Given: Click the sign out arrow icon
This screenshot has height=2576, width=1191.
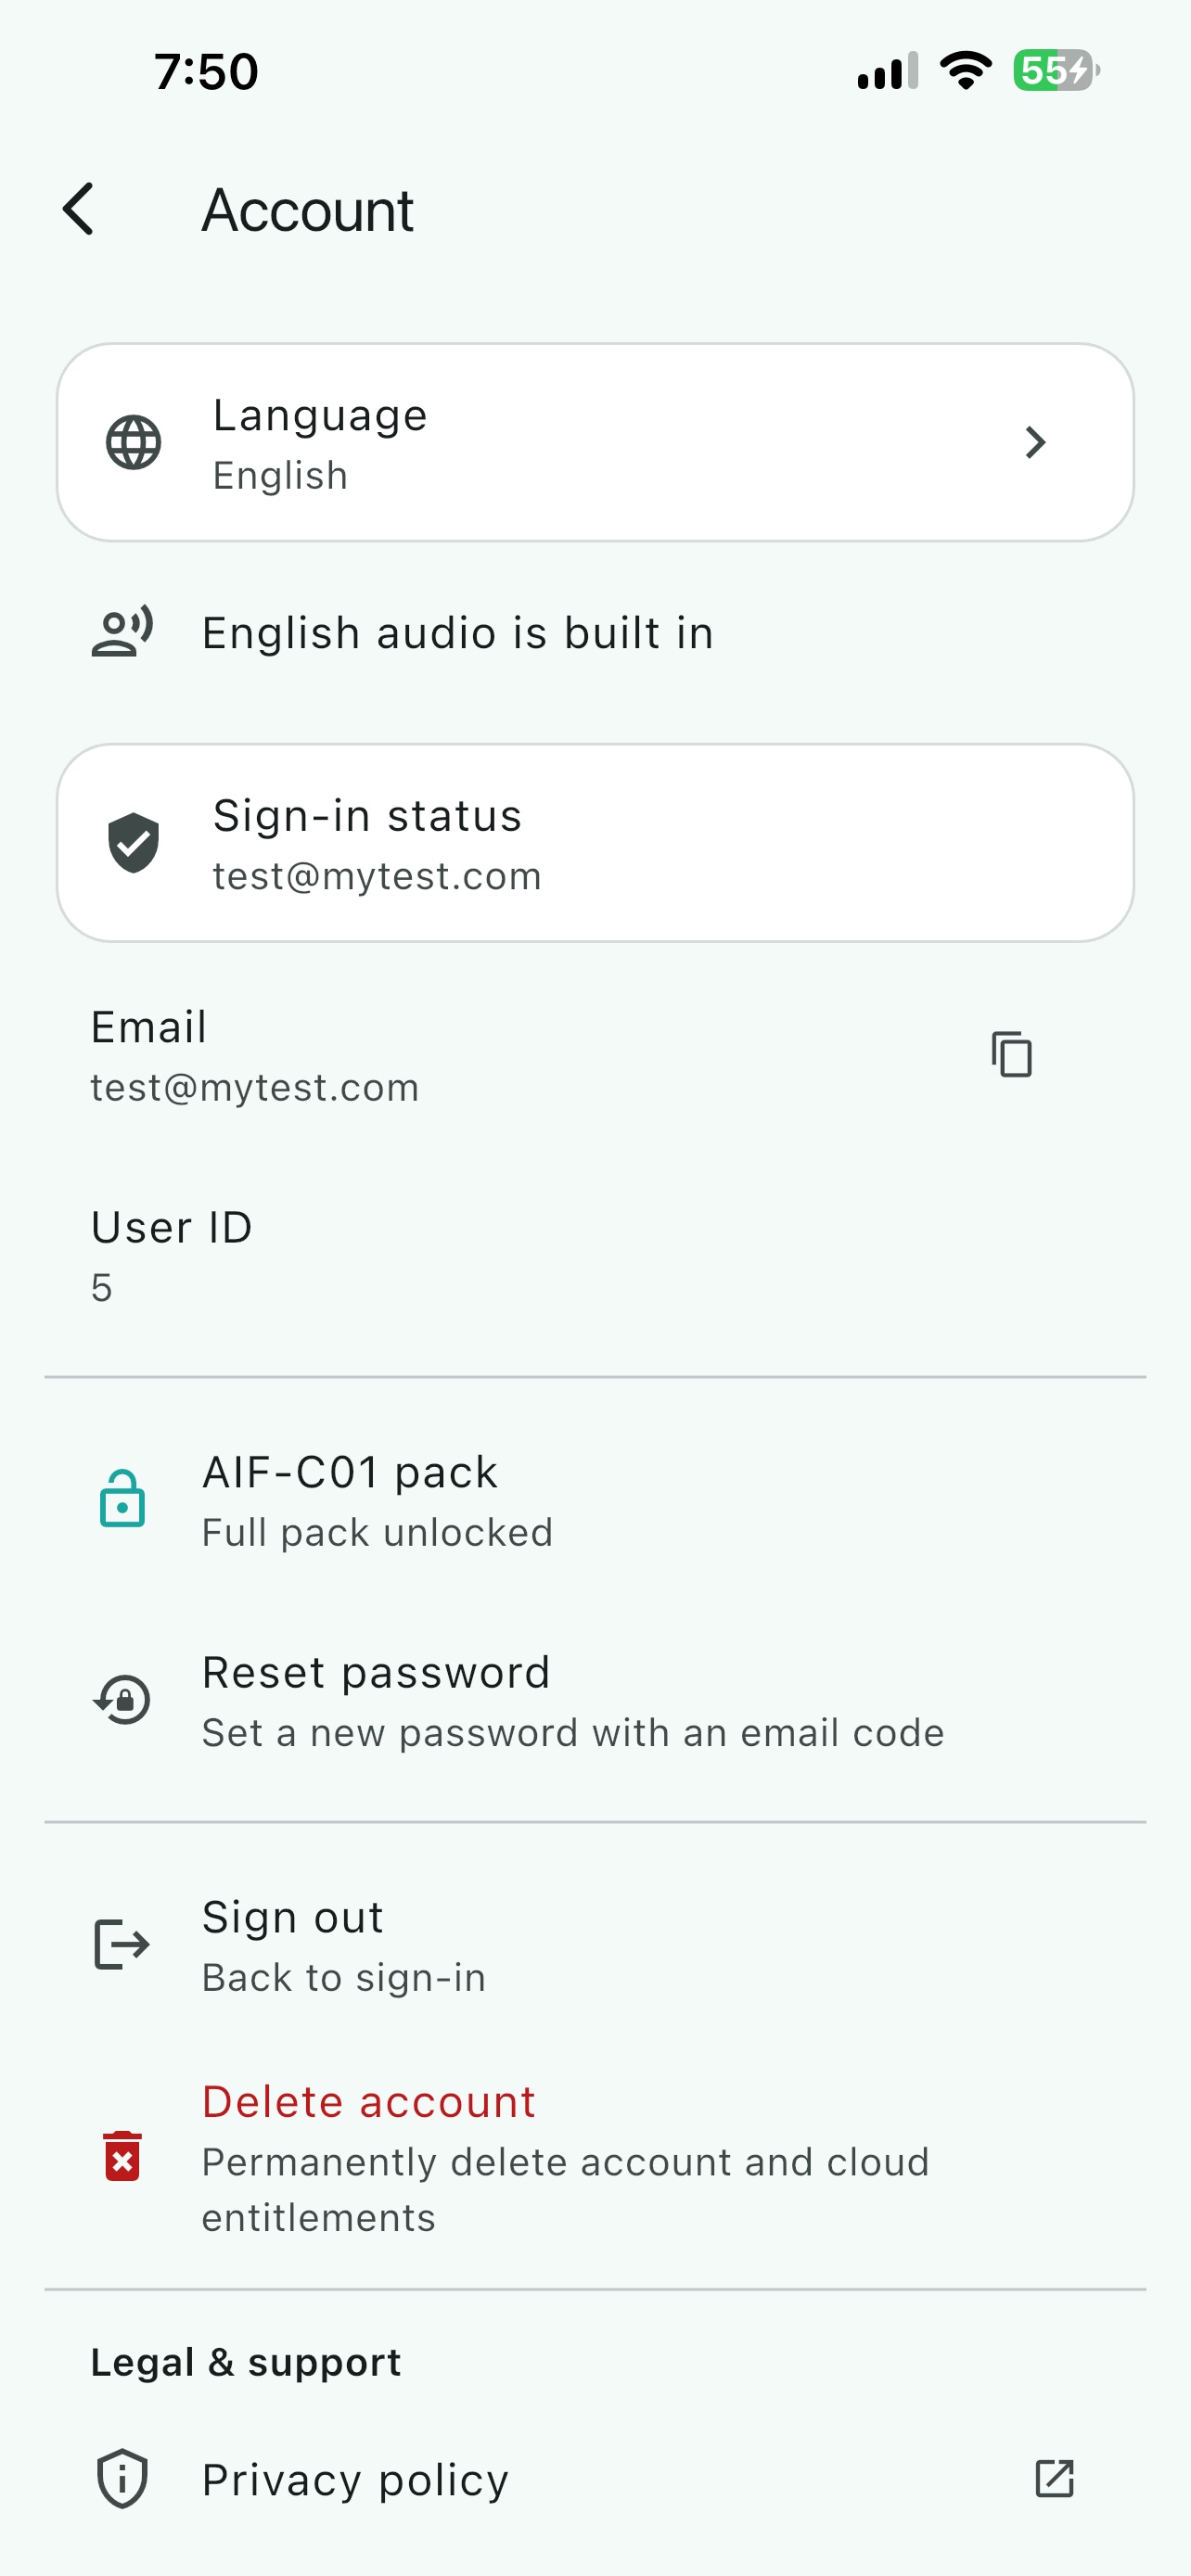Looking at the screenshot, I should tap(122, 1944).
